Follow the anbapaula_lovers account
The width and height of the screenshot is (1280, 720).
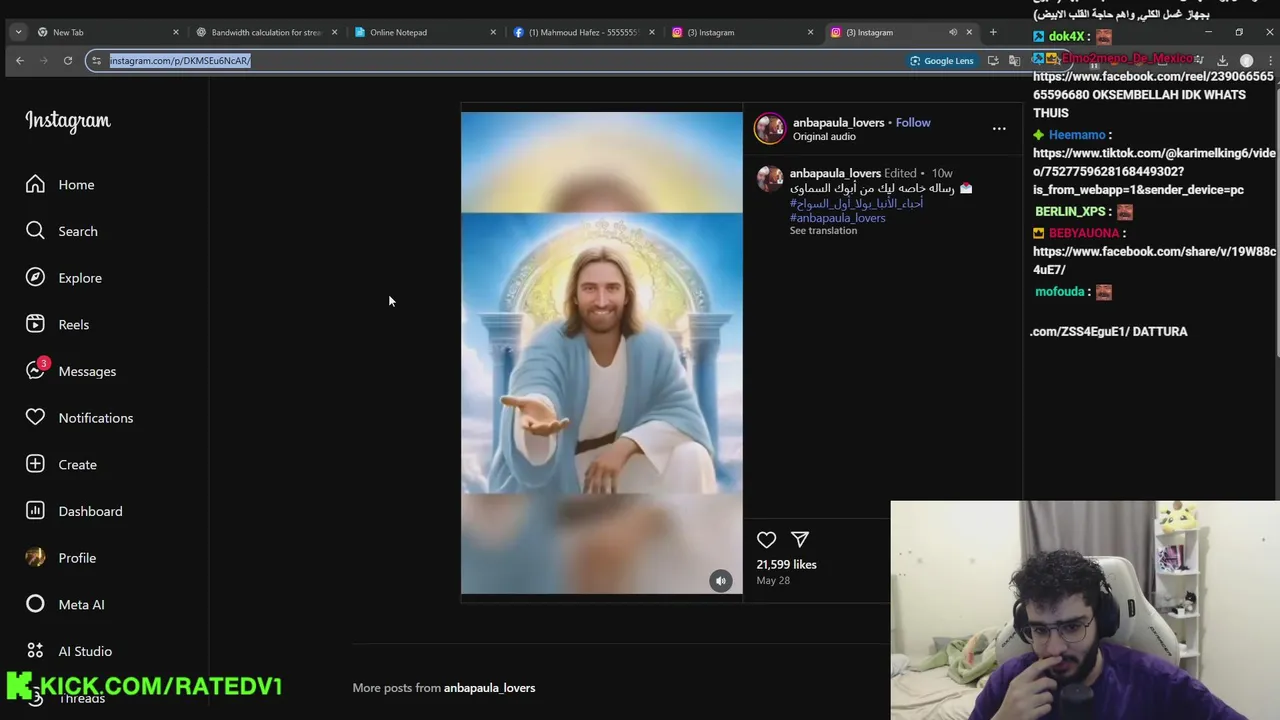click(913, 123)
